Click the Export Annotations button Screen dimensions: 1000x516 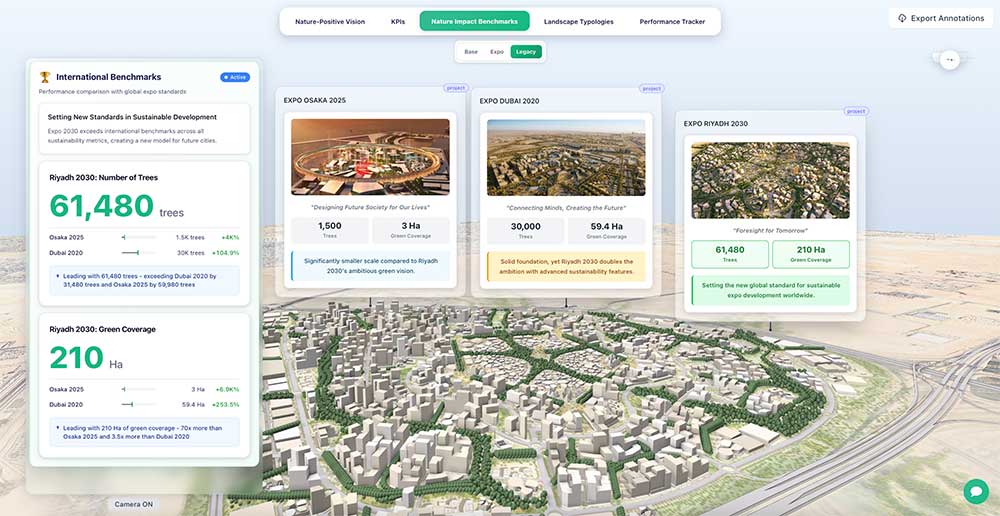point(940,19)
